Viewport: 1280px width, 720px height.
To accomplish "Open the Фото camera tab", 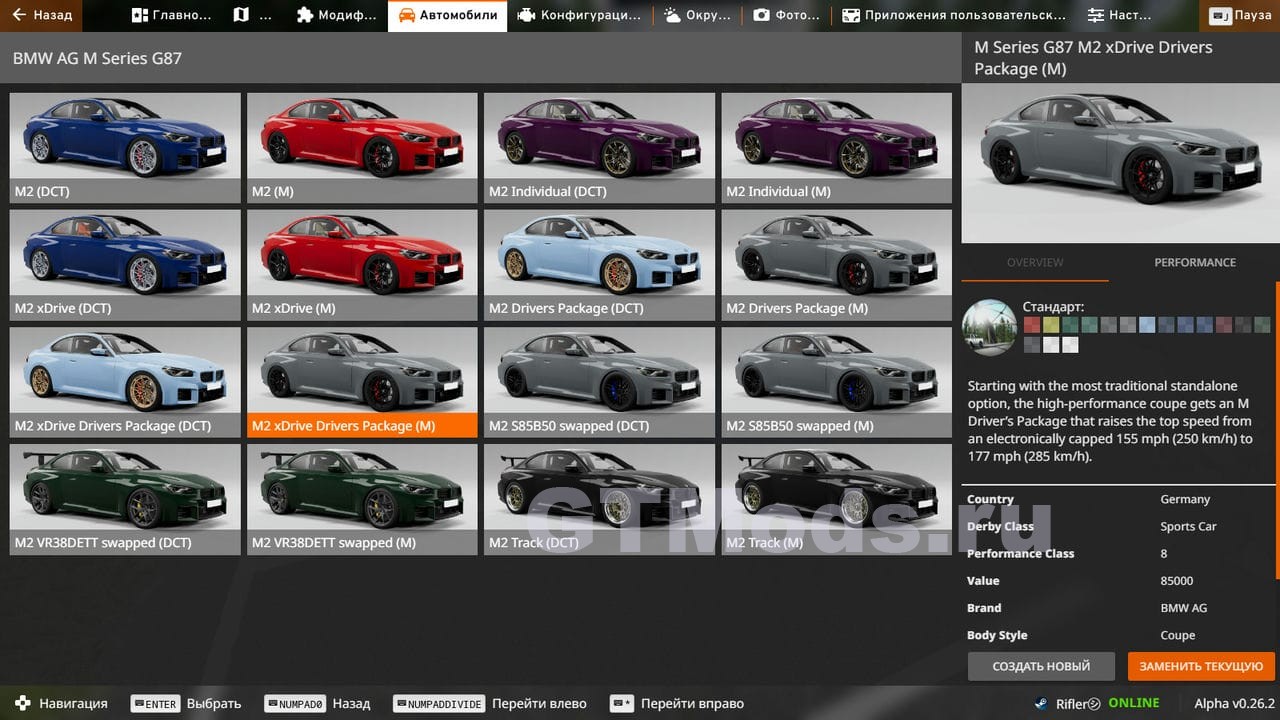I will click(x=787, y=15).
